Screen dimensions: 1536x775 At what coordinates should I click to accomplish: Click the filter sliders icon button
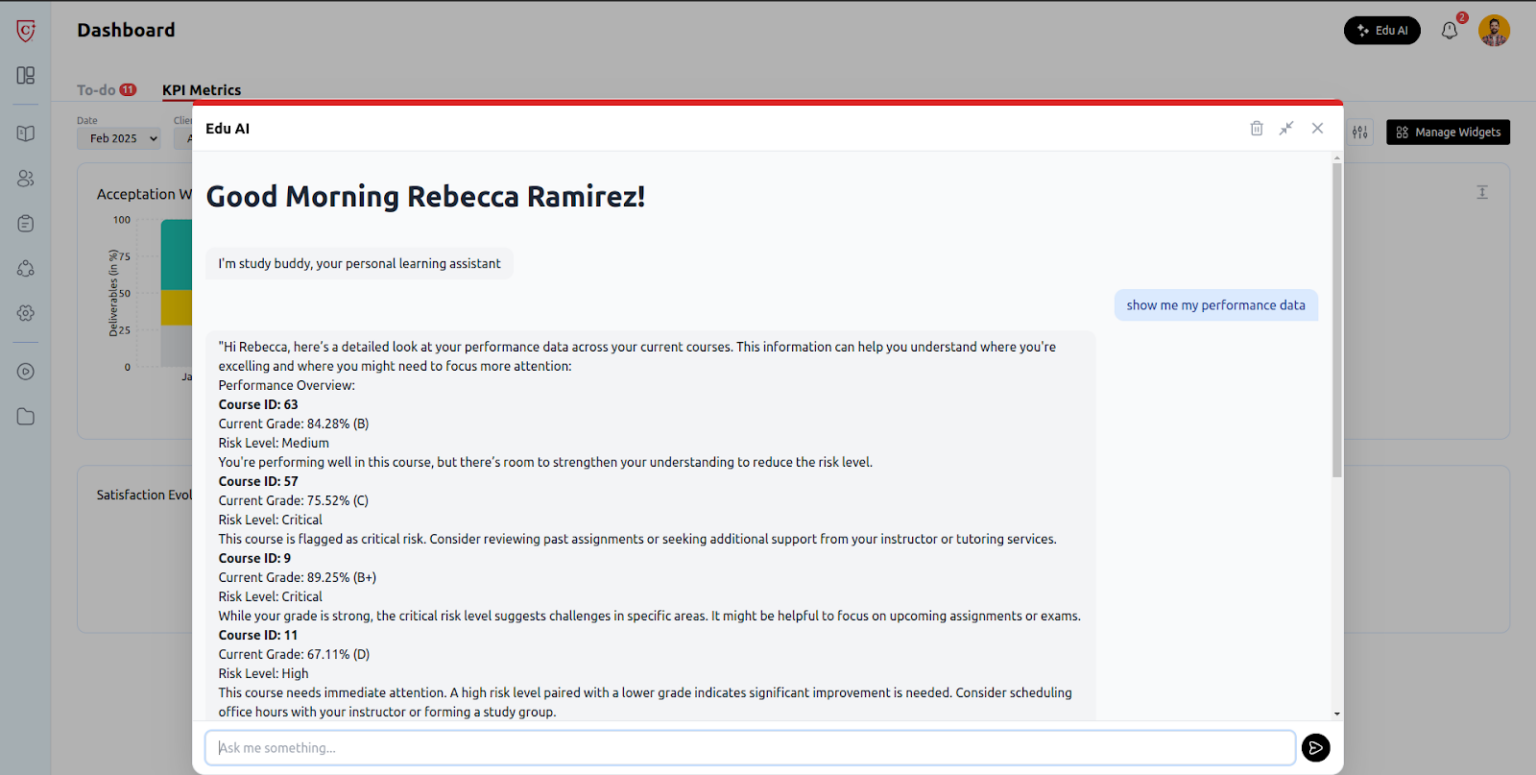[x=1359, y=132]
